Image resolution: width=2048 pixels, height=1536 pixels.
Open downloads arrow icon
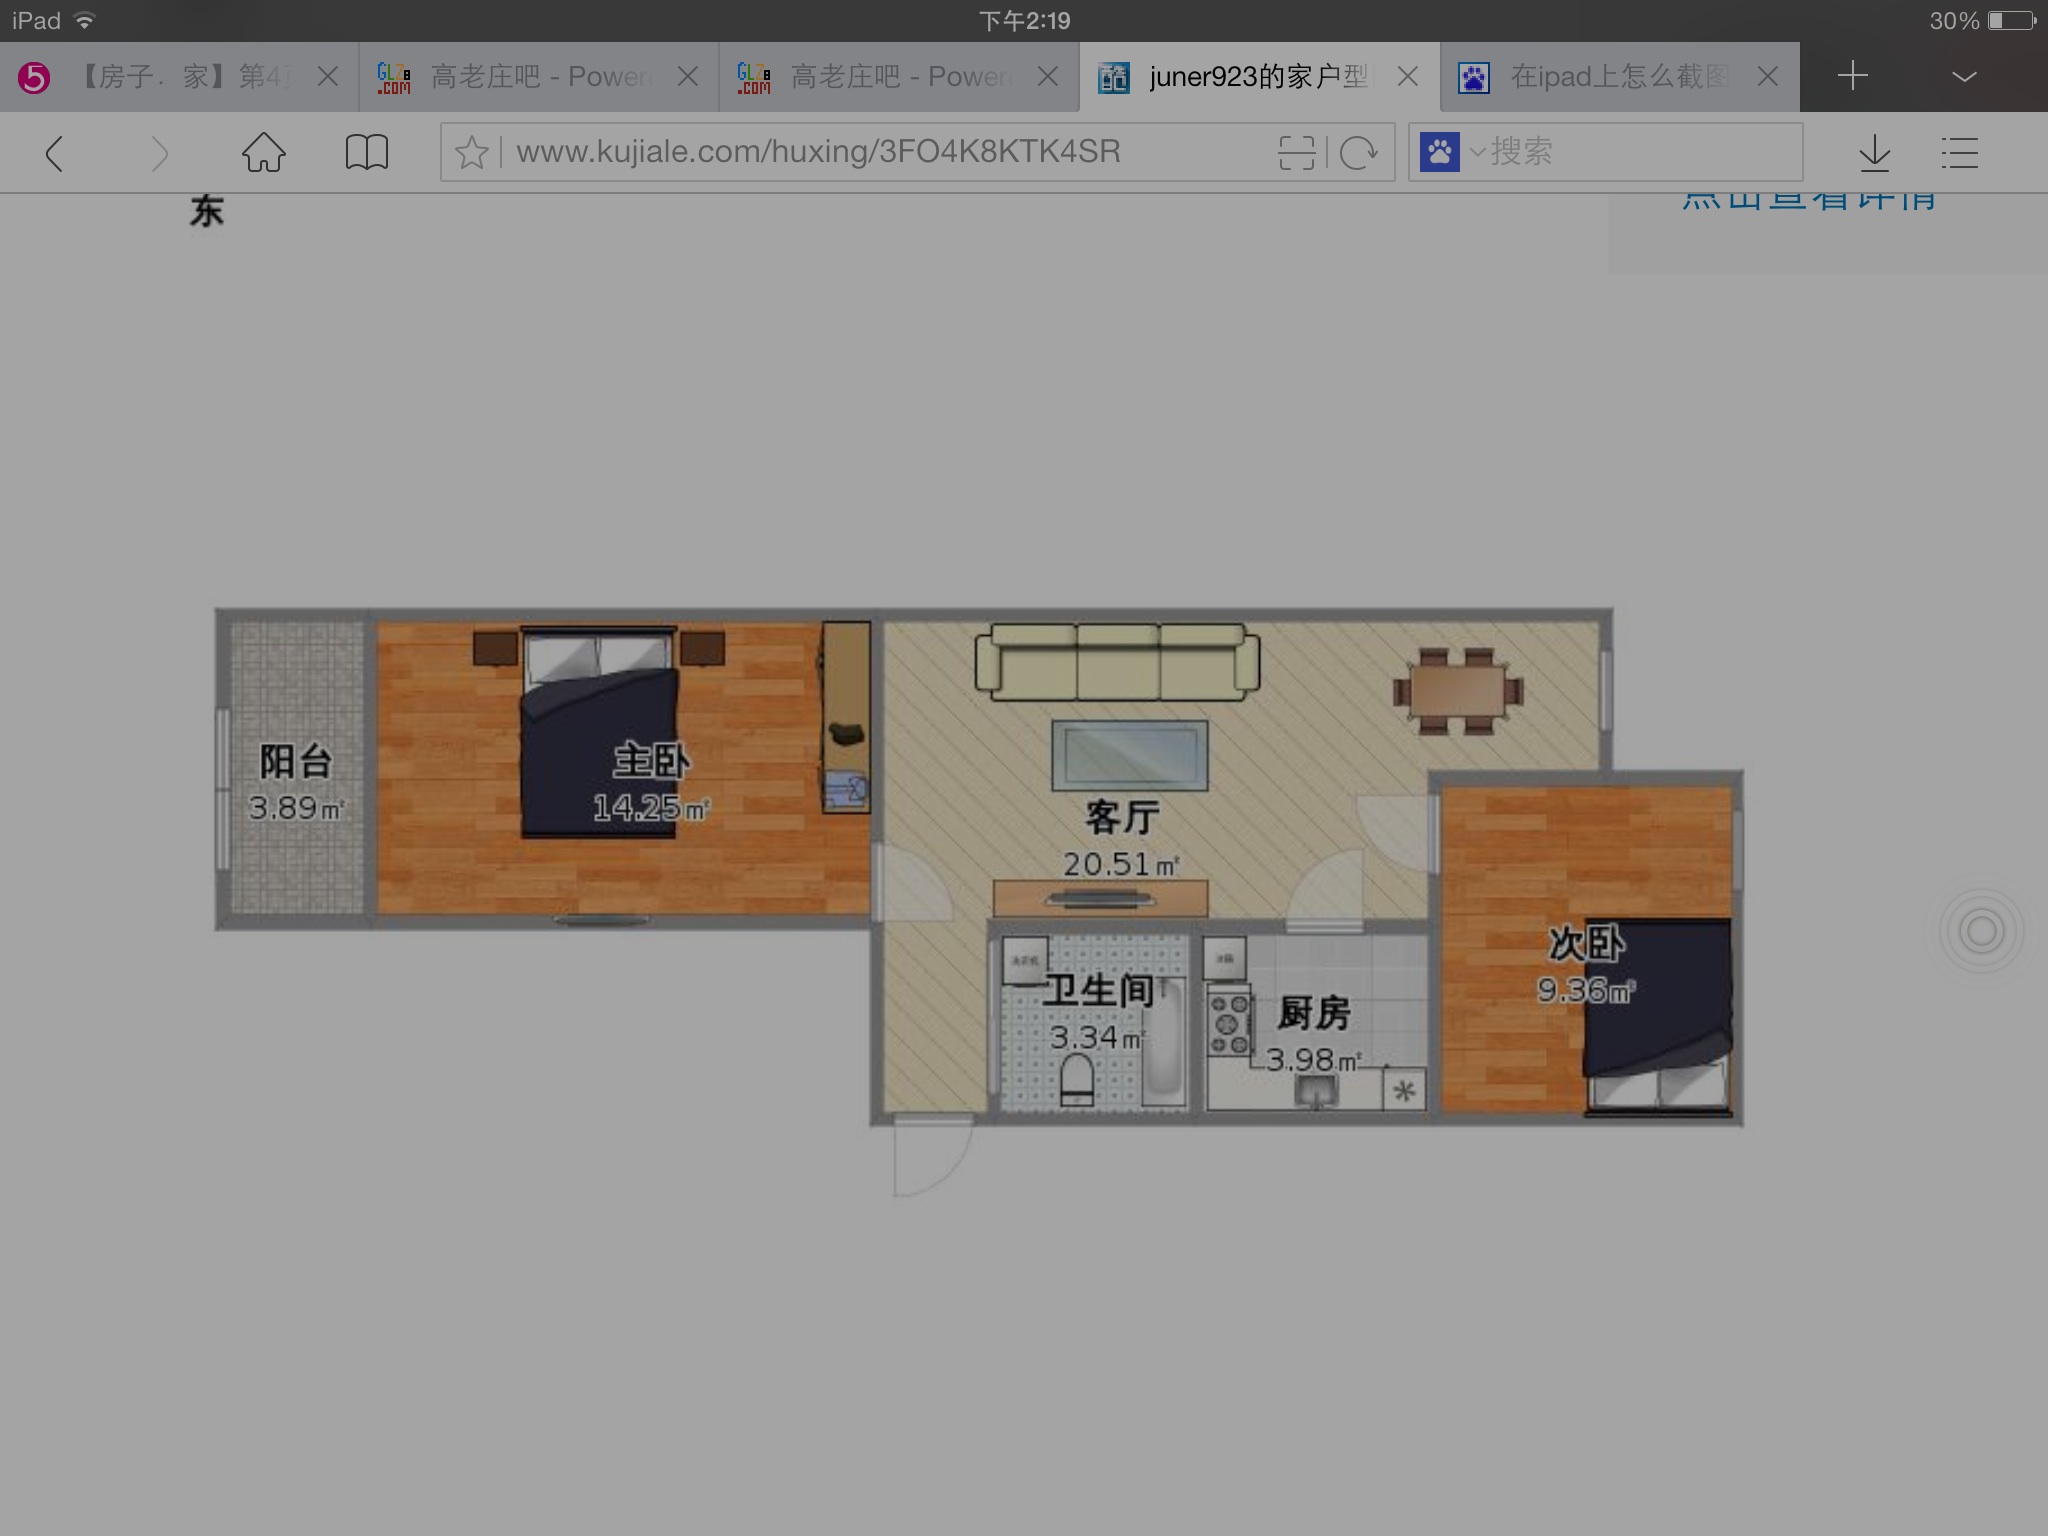click(1875, 153)
